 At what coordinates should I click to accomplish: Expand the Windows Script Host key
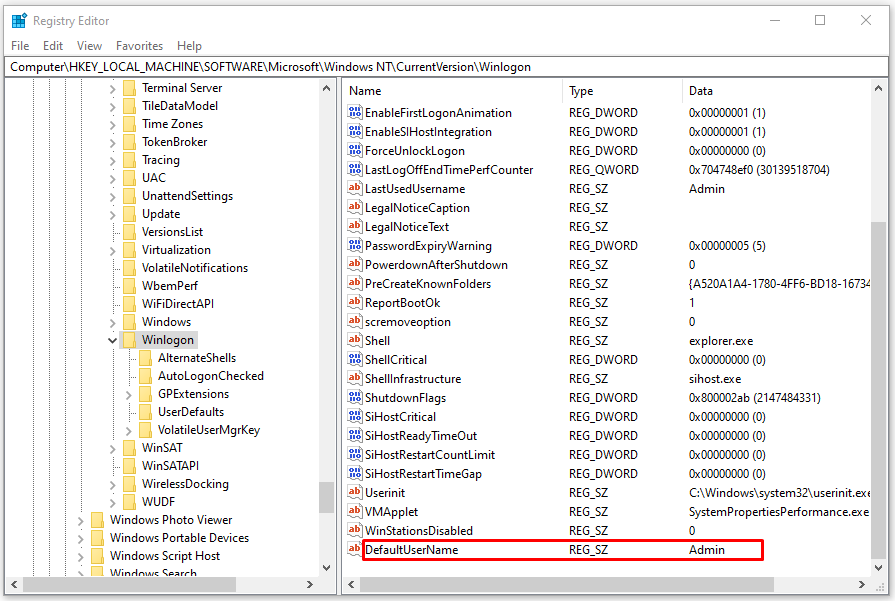80,556
